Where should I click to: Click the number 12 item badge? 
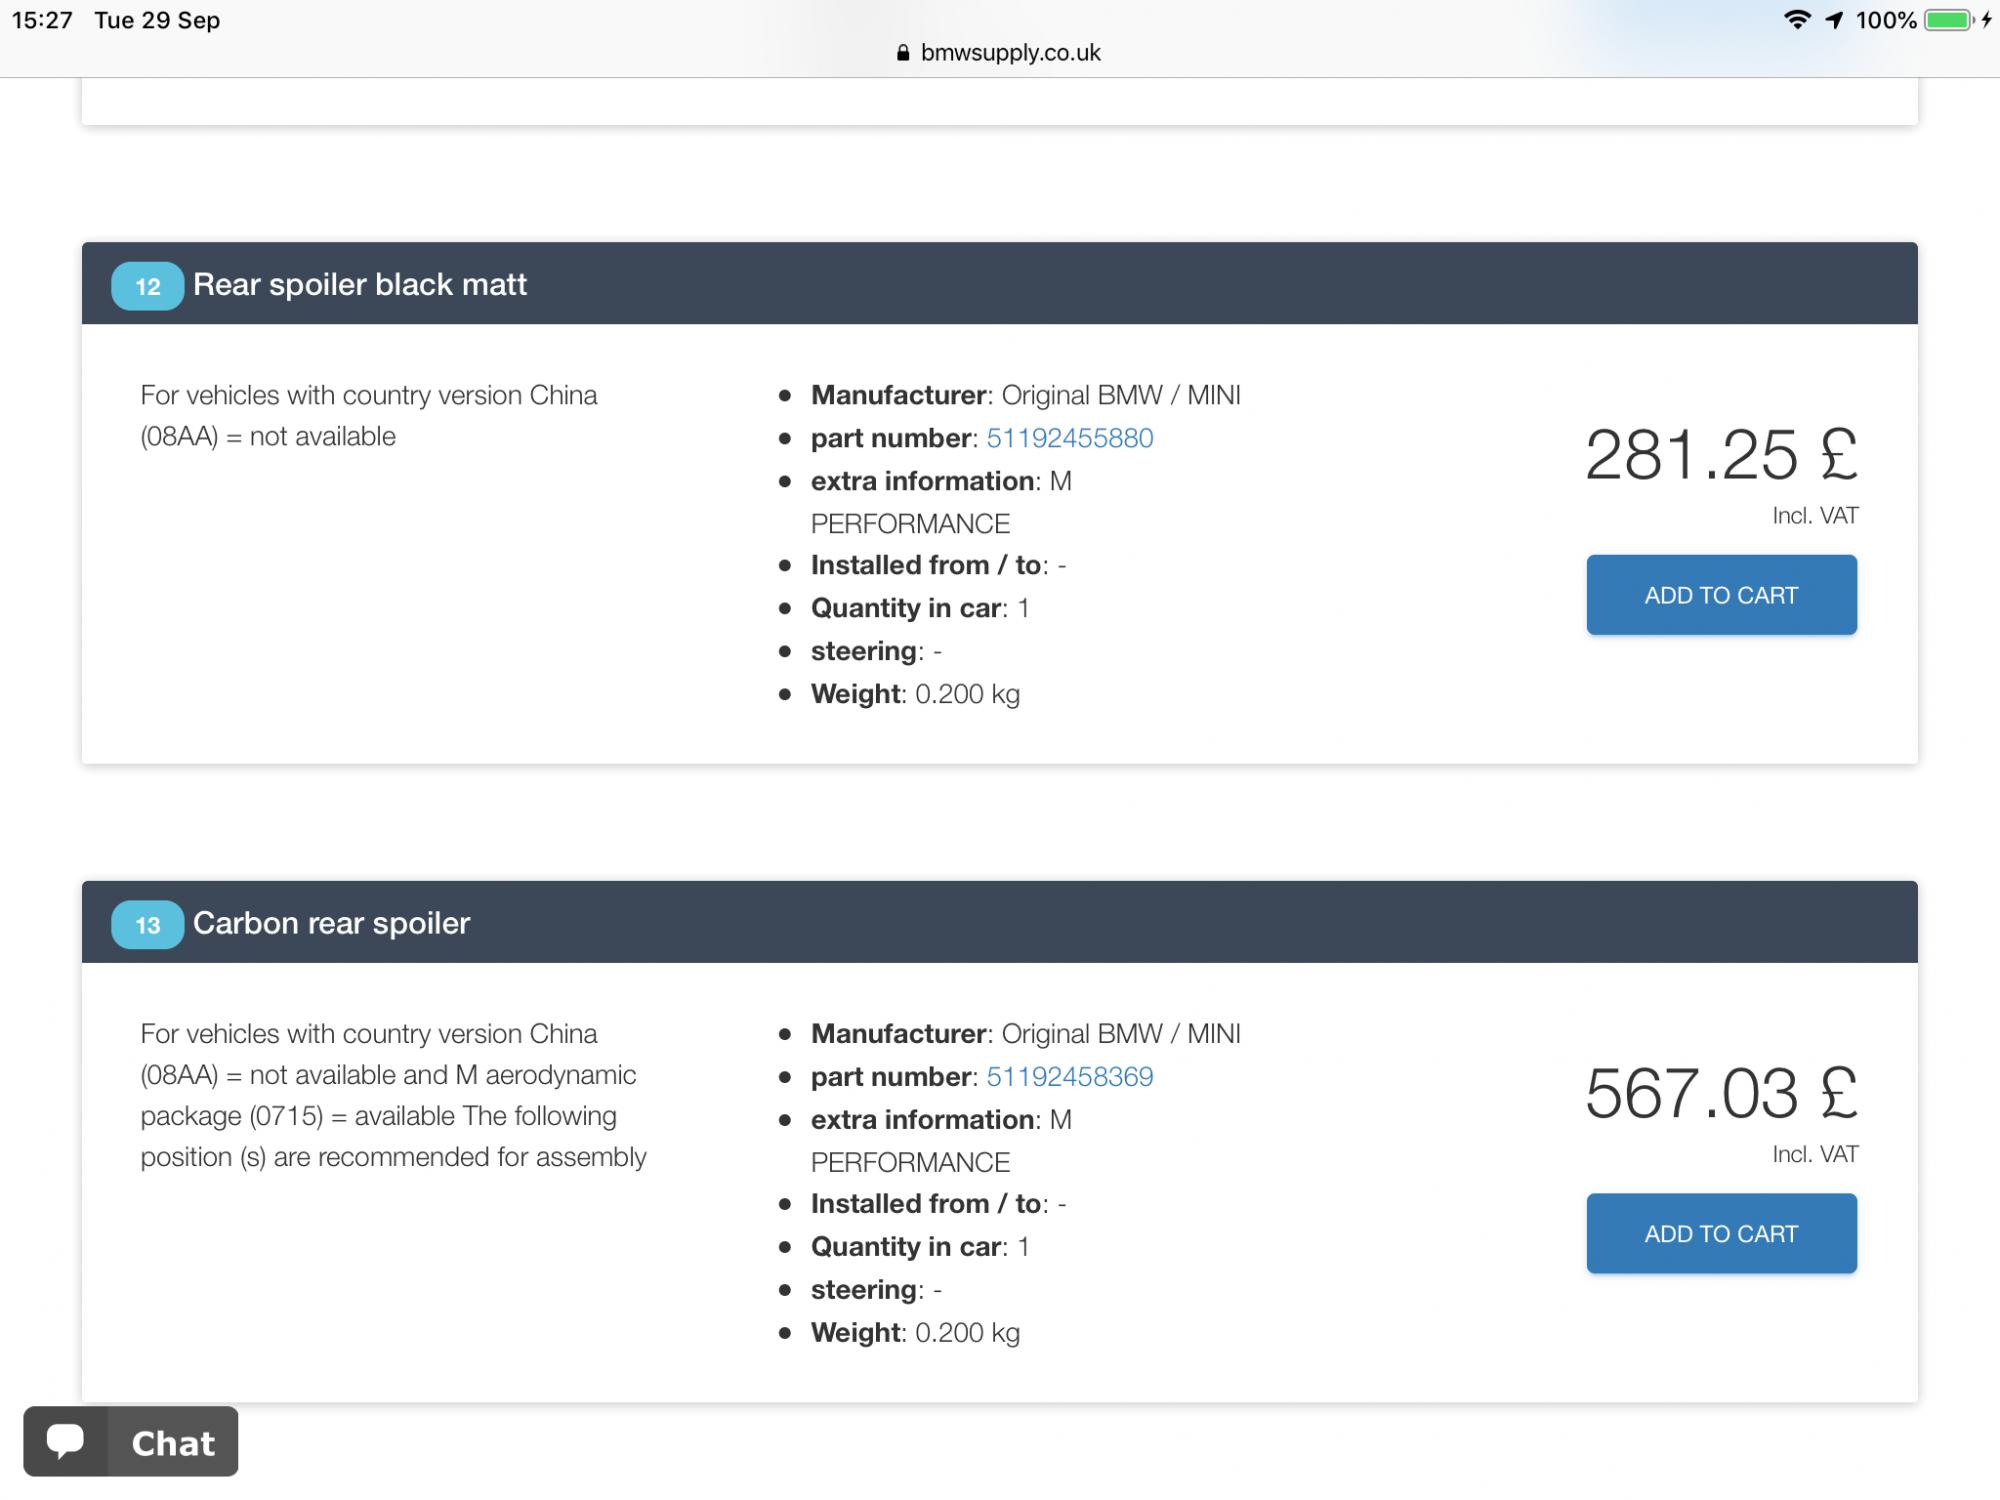click(147, 286)
